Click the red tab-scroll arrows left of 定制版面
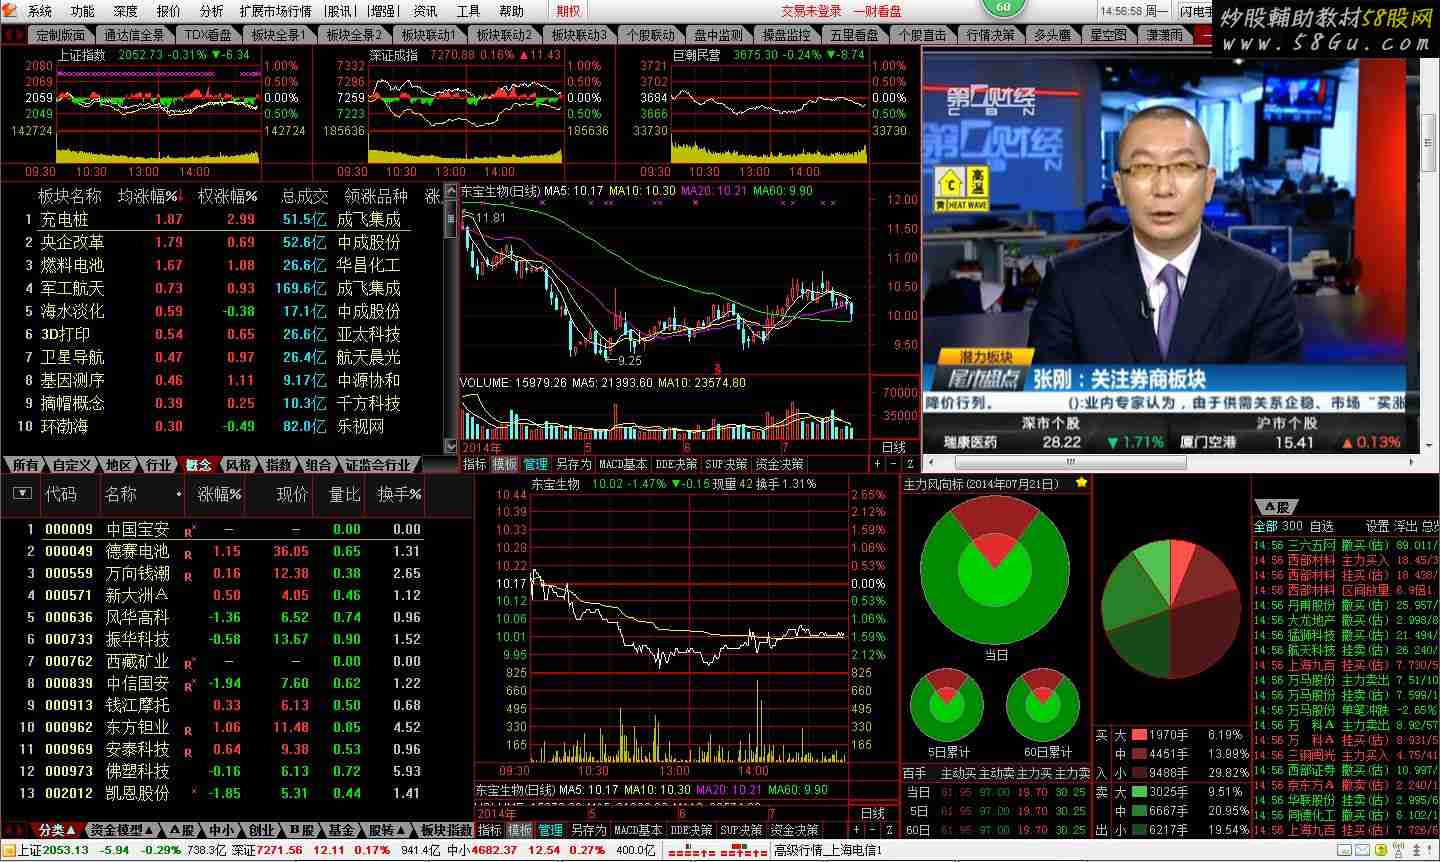The width and height of the screenshot is (1440, 862). pyautogui.click(x=13, y=34)
